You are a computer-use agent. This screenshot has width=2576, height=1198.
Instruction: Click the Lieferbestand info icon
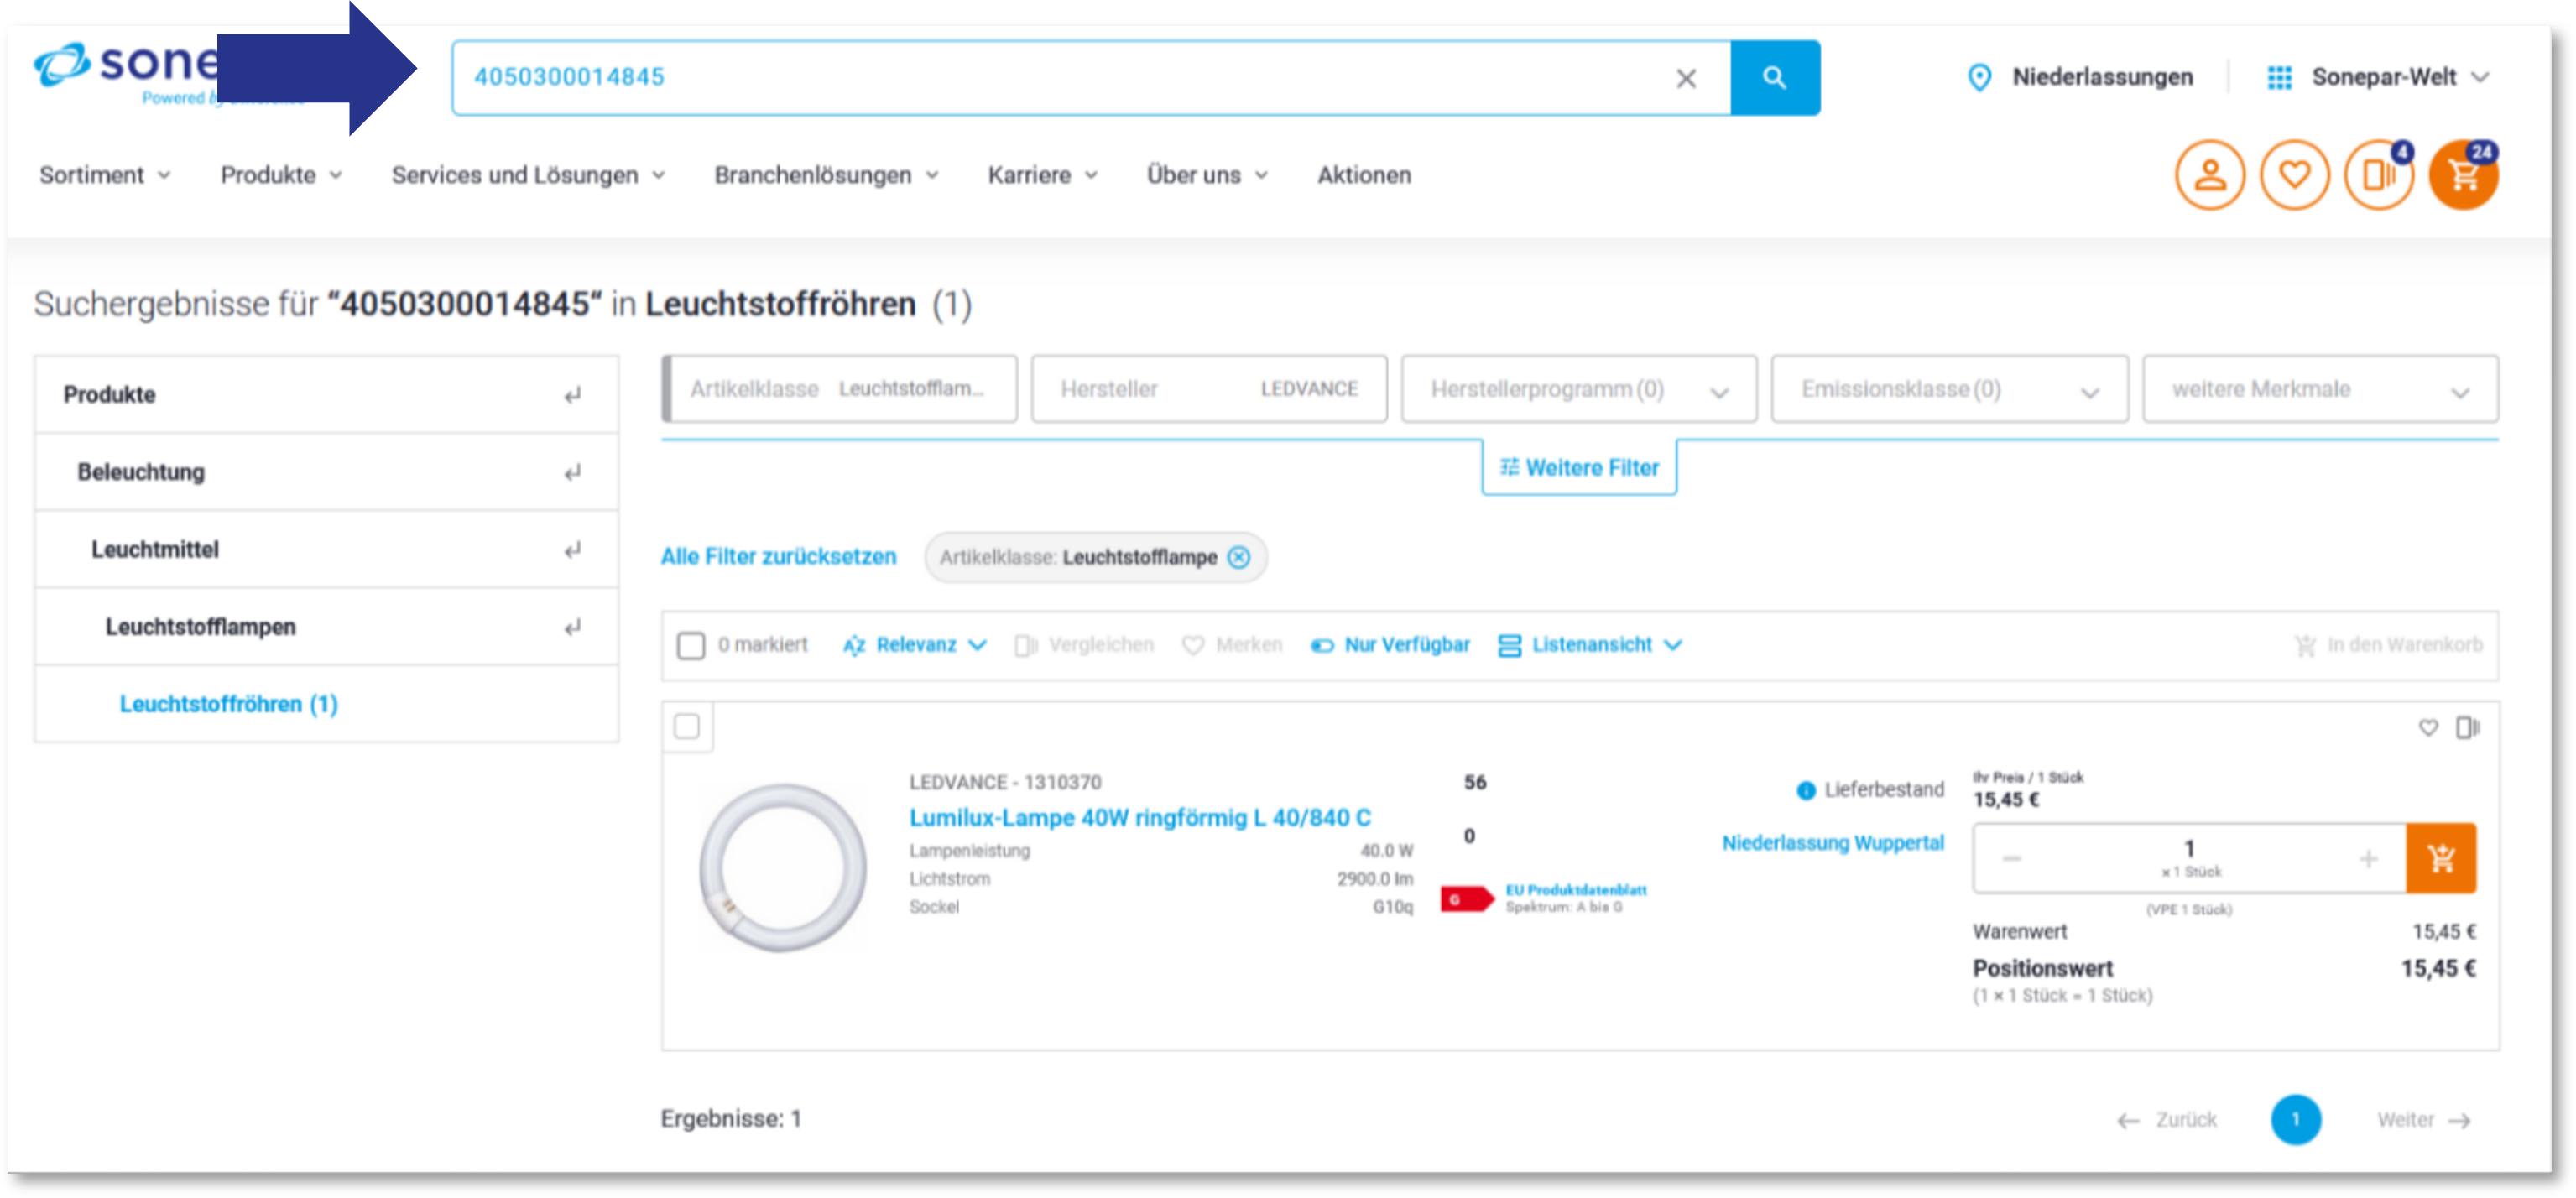pyautogui.click(x=1805, y=791)
